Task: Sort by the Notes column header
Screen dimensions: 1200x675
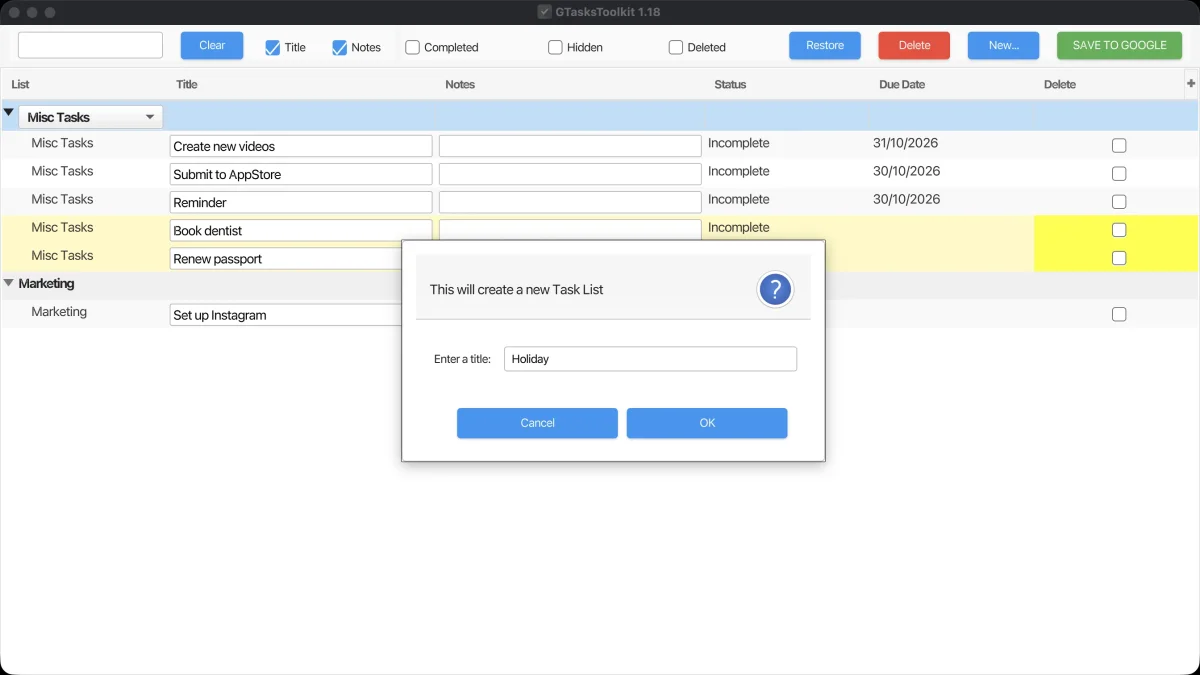Action: [x=460, y=85]
